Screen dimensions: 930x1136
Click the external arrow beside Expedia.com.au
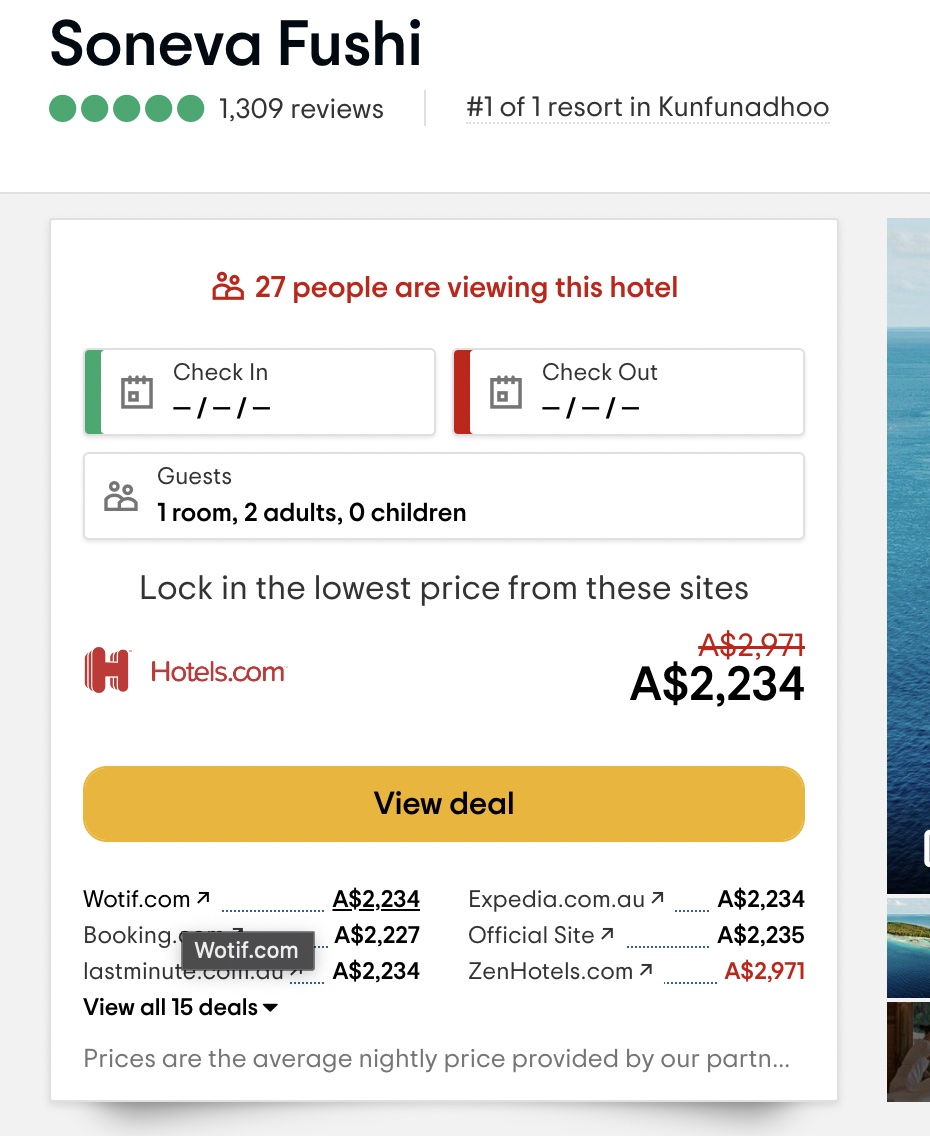[x=657, y=898]
